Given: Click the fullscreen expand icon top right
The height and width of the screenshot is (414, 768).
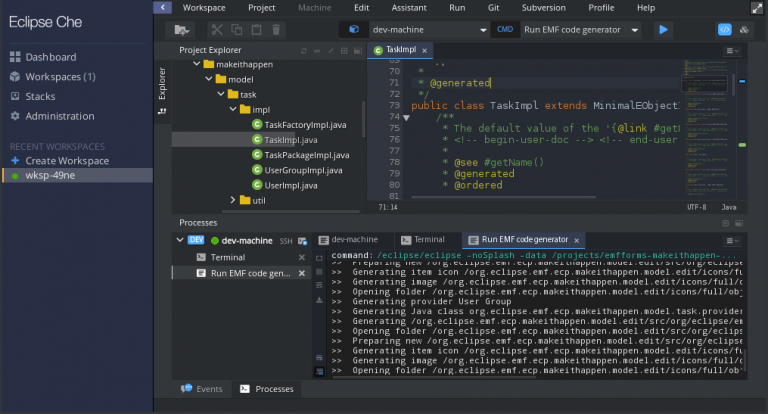Looking at the screenshot, I should 756,7.
